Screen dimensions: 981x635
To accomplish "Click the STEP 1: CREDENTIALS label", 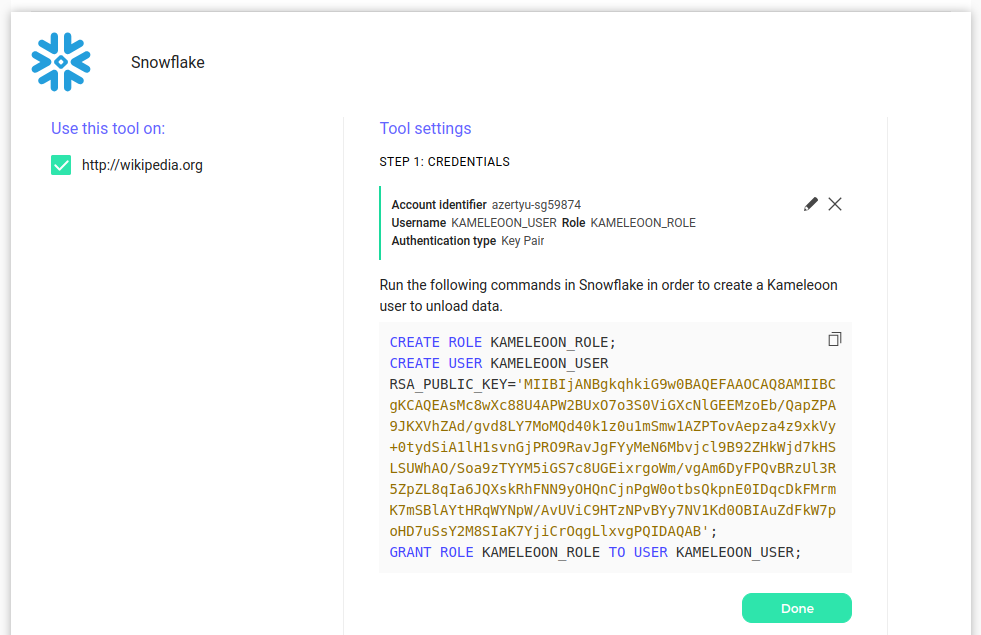I will point(444,162).
